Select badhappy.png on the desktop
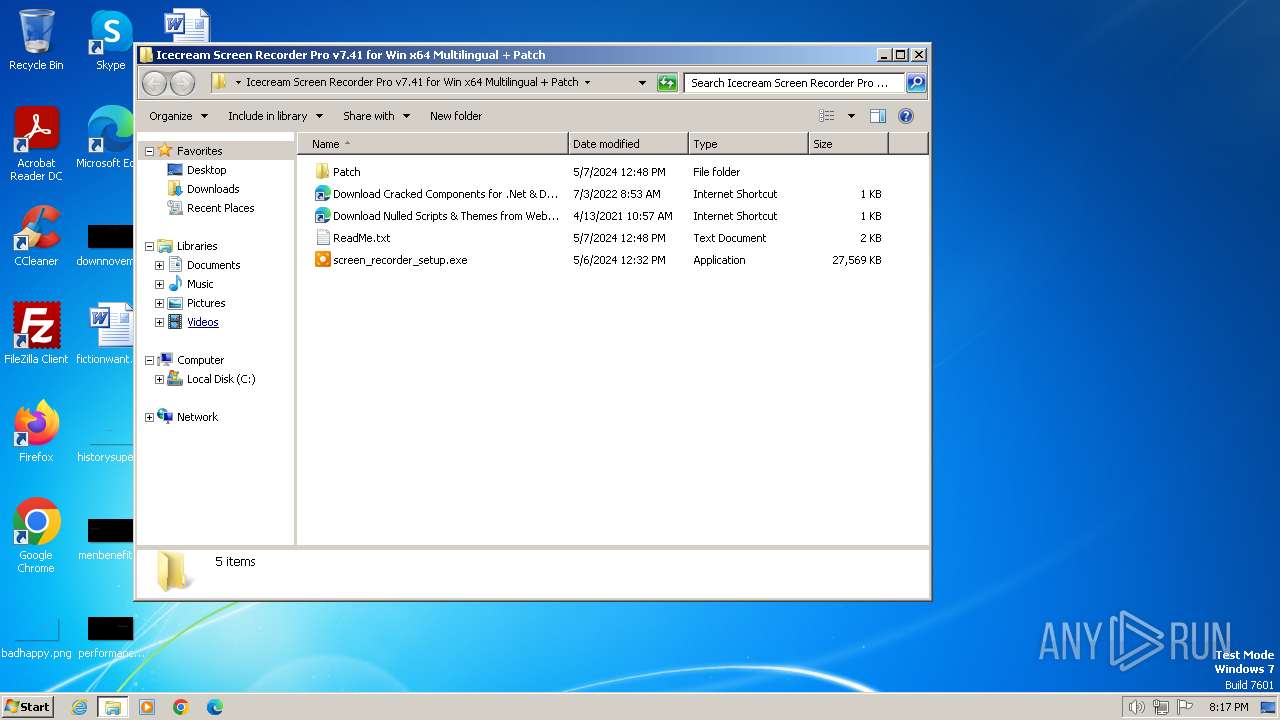The height and width of the screenshot is (720, 1280). tap(36, 636)
